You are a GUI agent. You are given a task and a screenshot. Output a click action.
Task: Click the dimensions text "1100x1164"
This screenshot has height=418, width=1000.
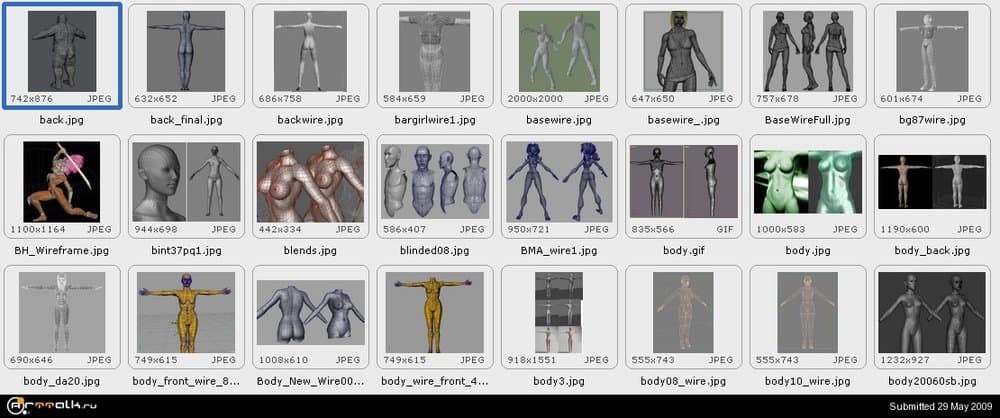pyautogui.click(x=38, y=229)
